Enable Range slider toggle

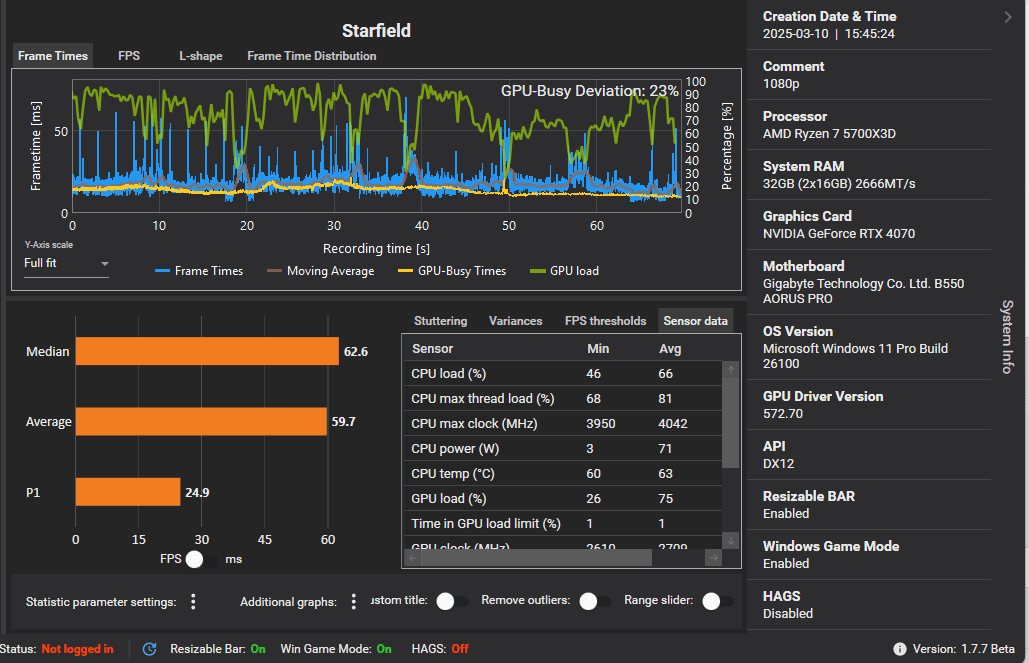point(718,601)
